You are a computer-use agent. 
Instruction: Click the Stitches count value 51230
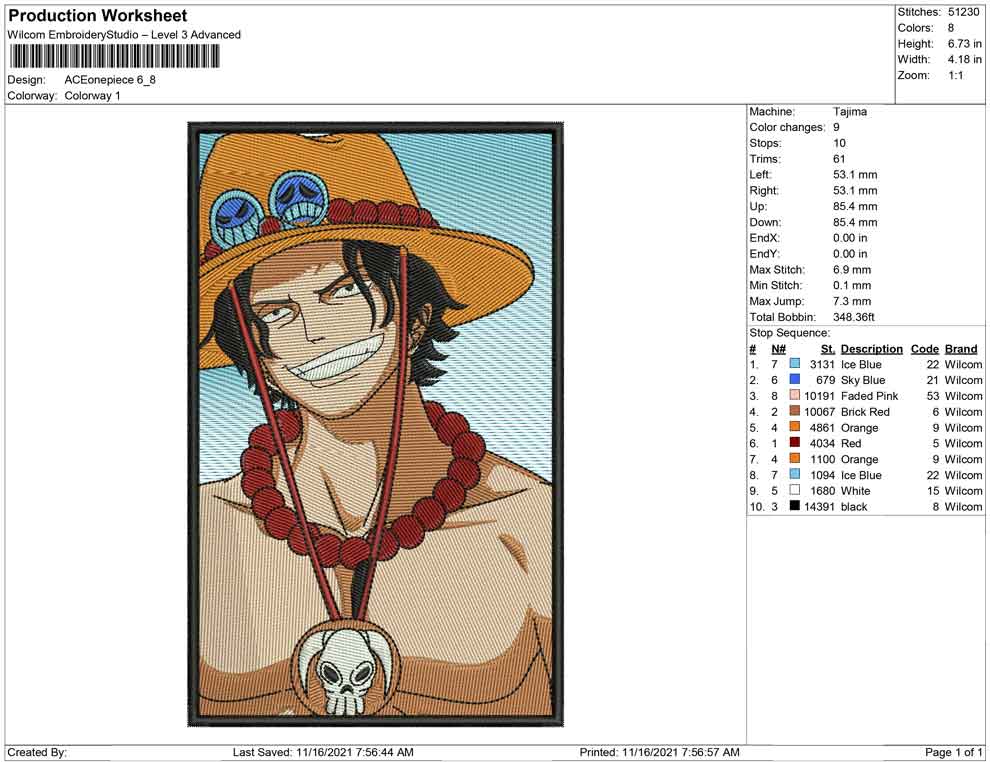pos(965,12)
